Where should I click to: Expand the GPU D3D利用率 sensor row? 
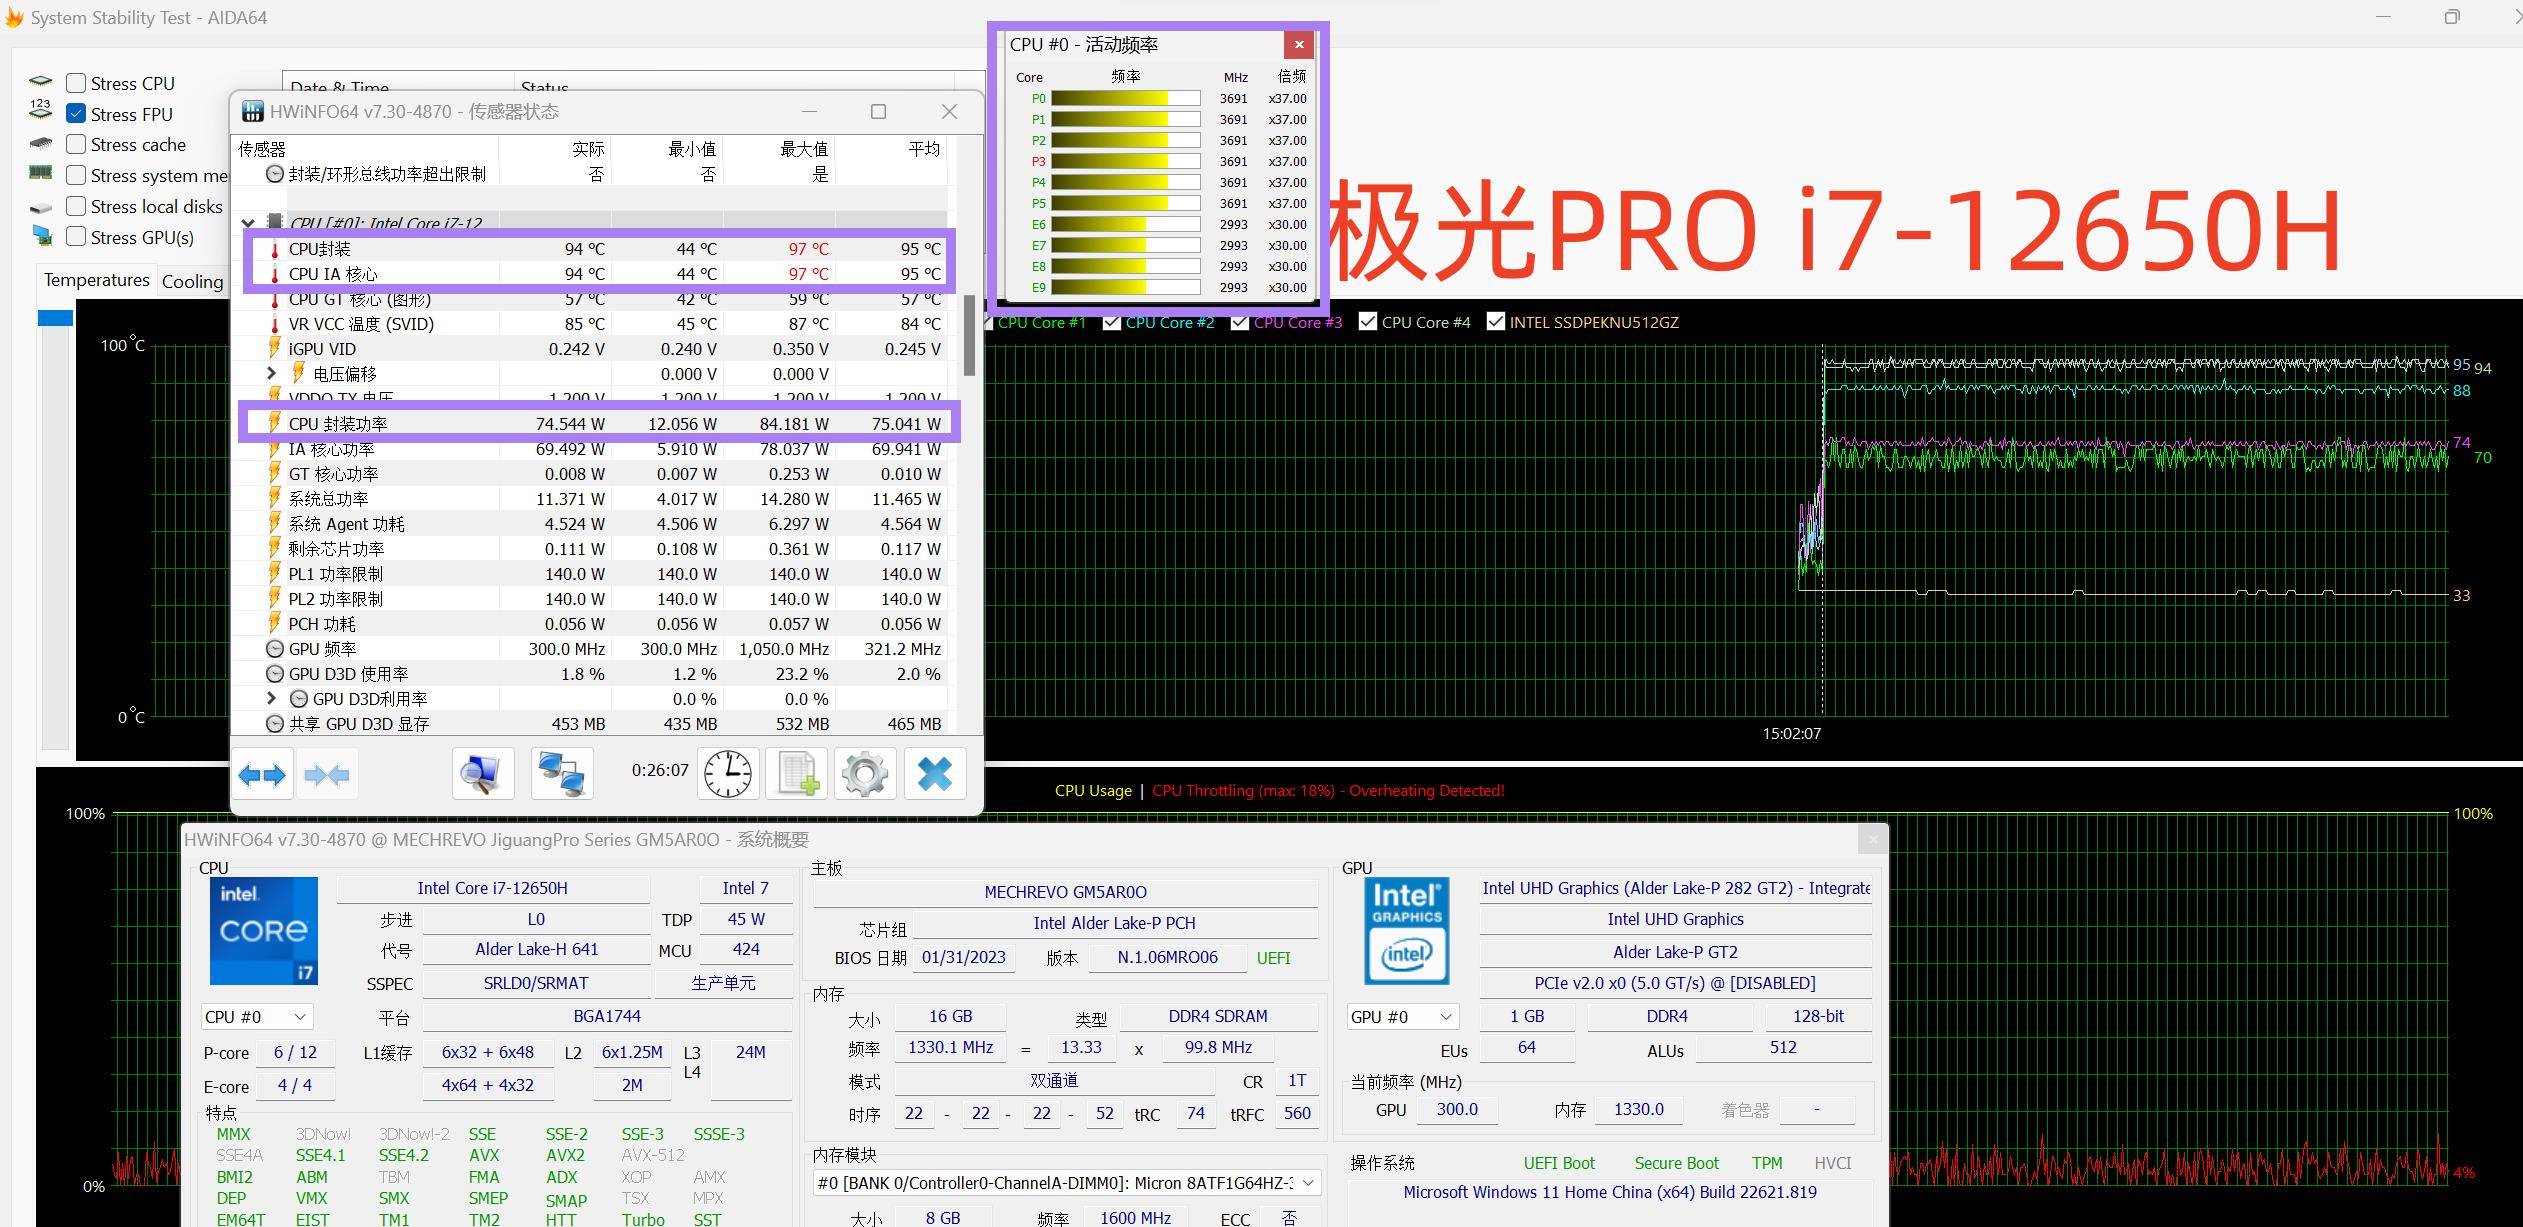(271, 698)
